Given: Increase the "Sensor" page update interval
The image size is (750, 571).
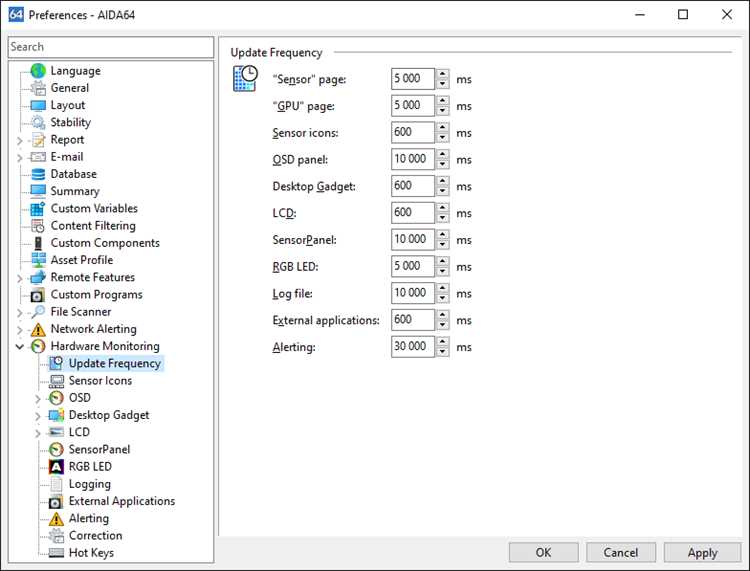Looking at the screenshot, I should (x=442, y=74).
